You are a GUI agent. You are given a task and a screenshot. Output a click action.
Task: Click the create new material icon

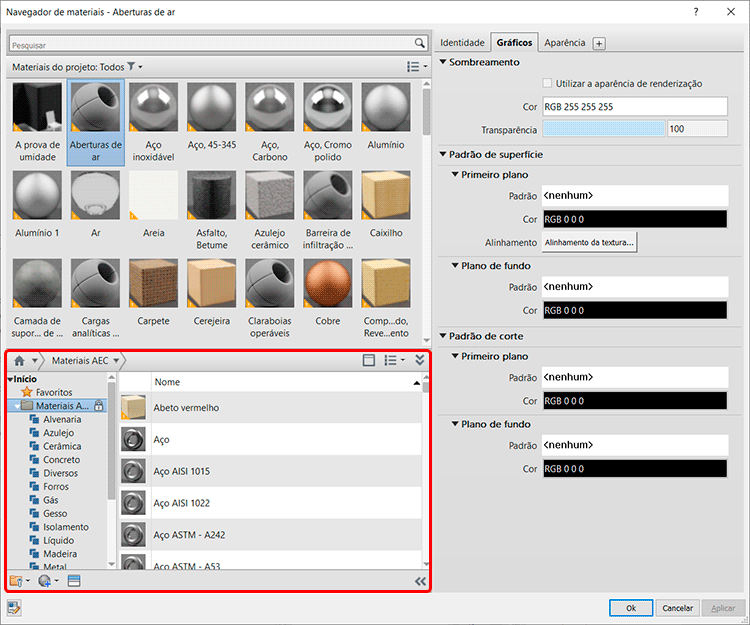tap(45, 581)
